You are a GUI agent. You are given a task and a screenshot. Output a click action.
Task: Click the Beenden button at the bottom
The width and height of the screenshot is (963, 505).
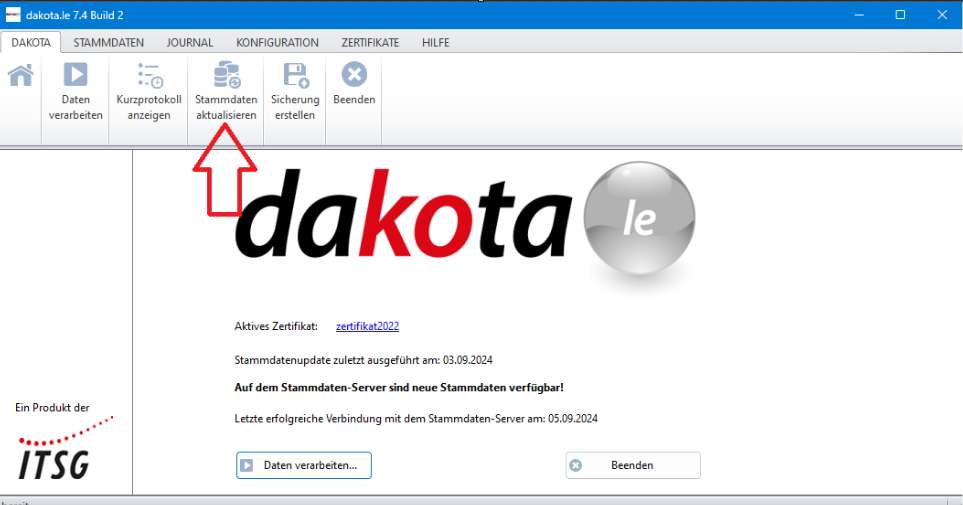coord(633,465)
